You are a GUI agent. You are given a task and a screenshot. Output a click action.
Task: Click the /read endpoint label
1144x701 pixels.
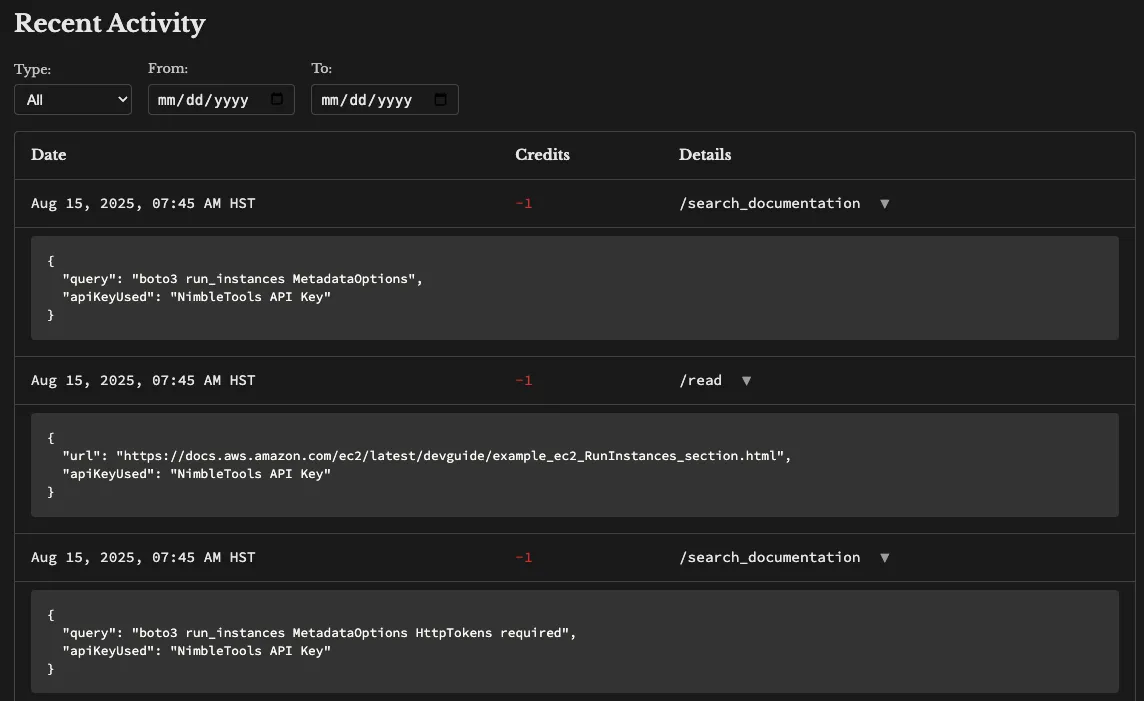tap(701, 380)
